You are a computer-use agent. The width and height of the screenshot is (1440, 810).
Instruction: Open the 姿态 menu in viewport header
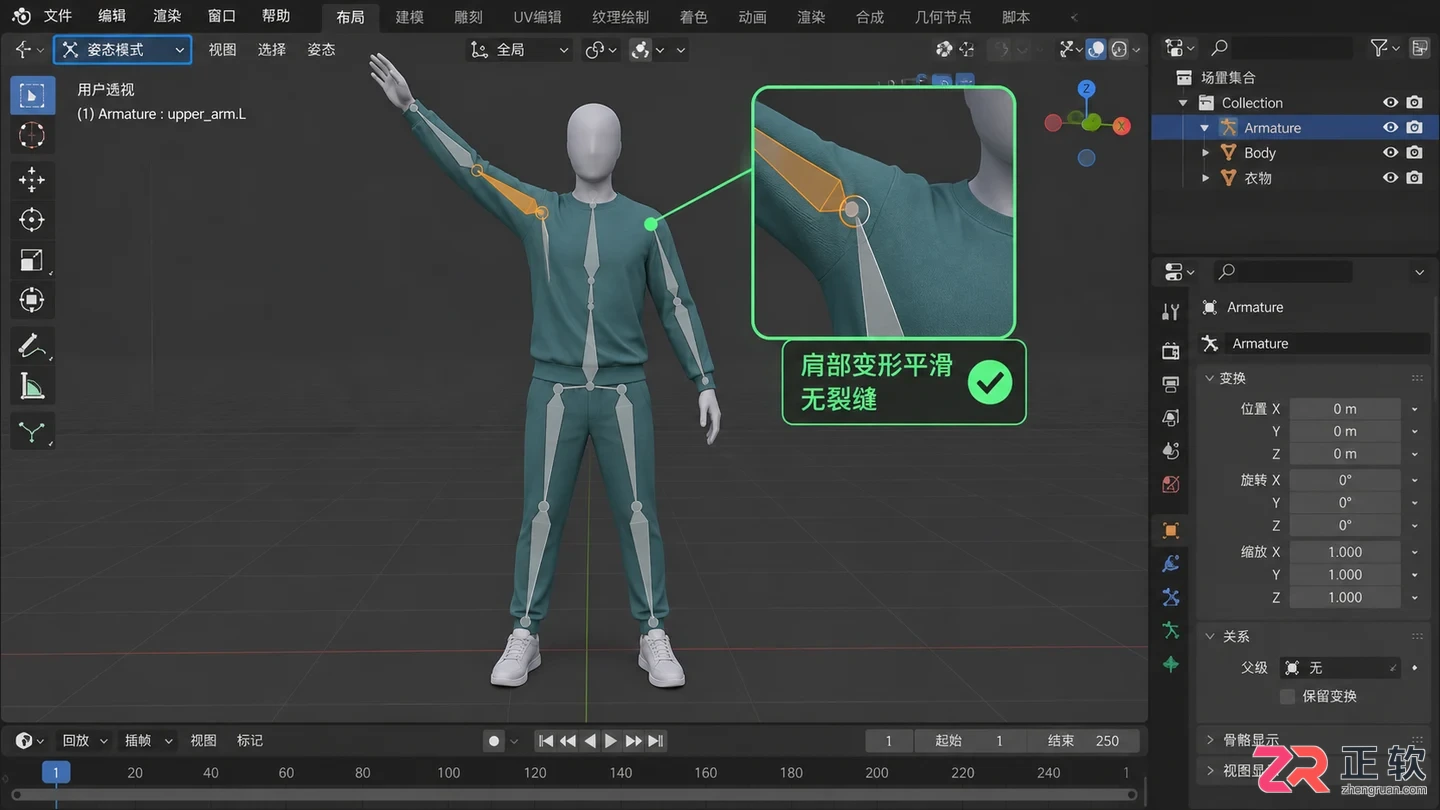(321, 50)
